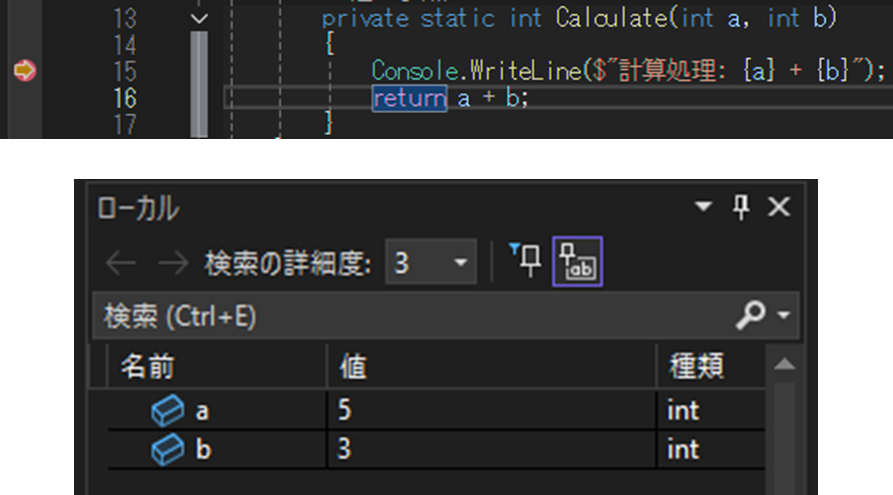Select the variable a cube icon
The image size is (893, 495).
click(x=167, y=410)
